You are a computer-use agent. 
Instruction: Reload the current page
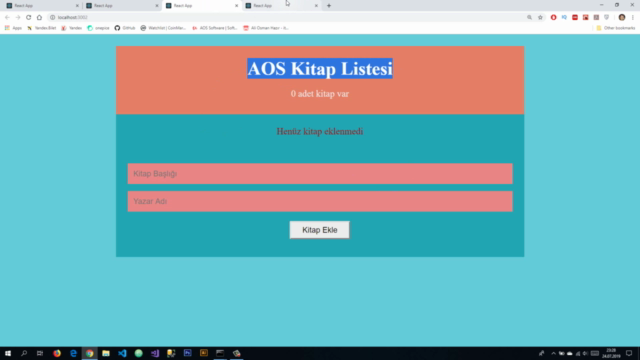pyautogui.click(x=29, y=17)
